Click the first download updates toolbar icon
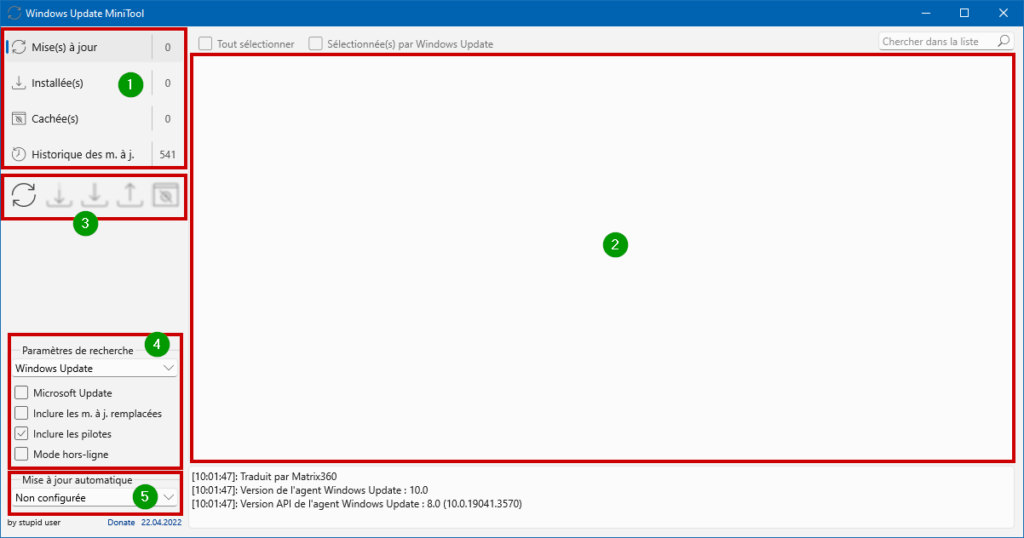Screen dimensions: 1024x538 coord(59,195)
